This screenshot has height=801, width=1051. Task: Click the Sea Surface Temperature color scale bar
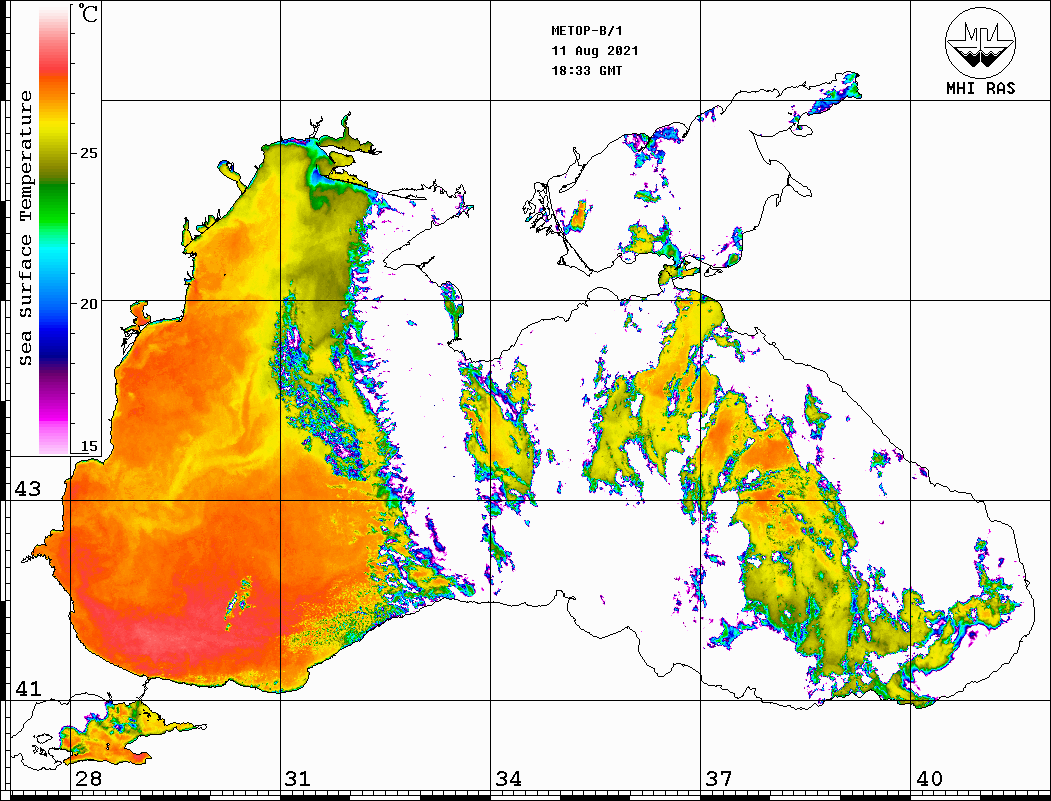coord(54,230)
